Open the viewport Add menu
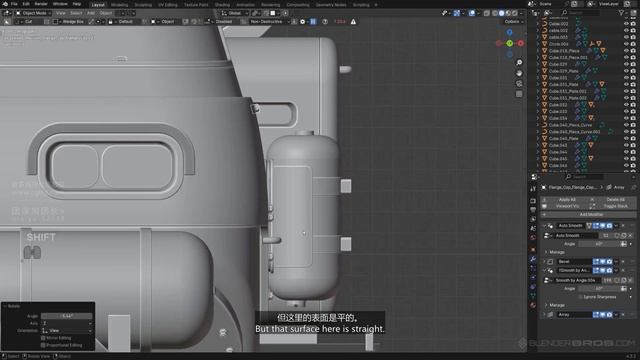 (91, 13)
